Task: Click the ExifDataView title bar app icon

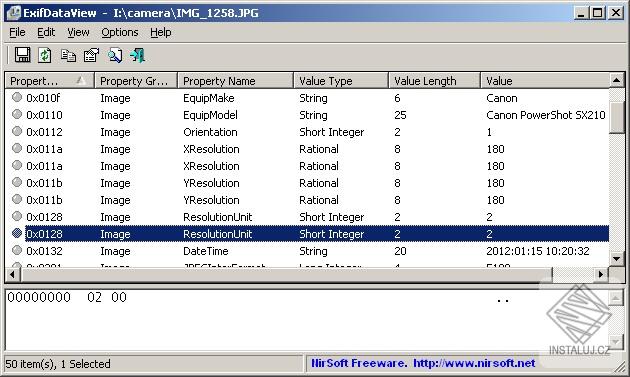Action: pos(13,13)
